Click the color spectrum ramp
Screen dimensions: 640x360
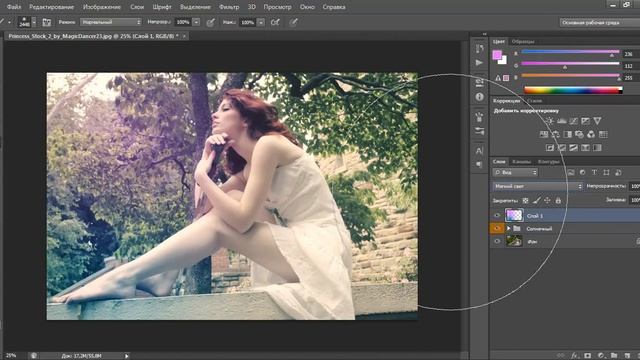click(573, 90)
